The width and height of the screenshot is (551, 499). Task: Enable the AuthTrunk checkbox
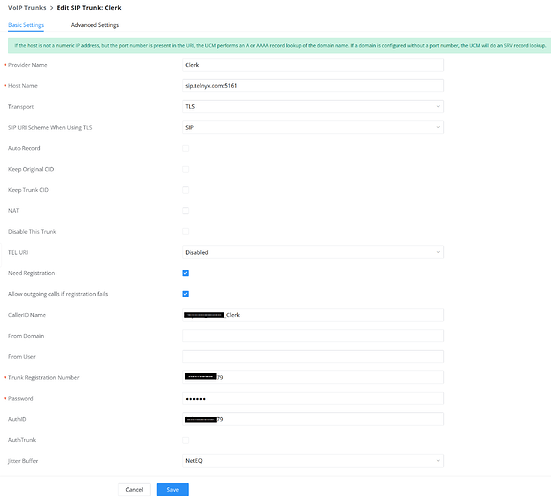186,440
